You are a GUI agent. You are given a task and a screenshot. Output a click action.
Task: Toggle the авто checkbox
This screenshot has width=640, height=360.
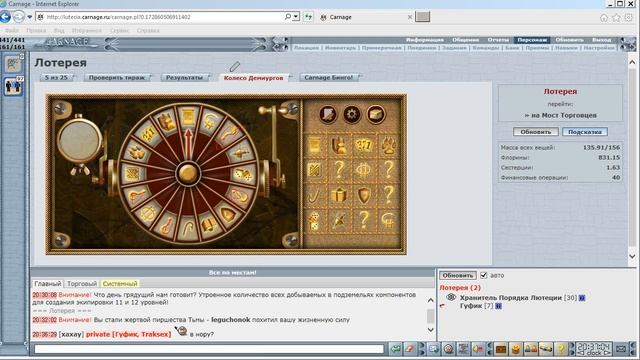tap(484, 276)
